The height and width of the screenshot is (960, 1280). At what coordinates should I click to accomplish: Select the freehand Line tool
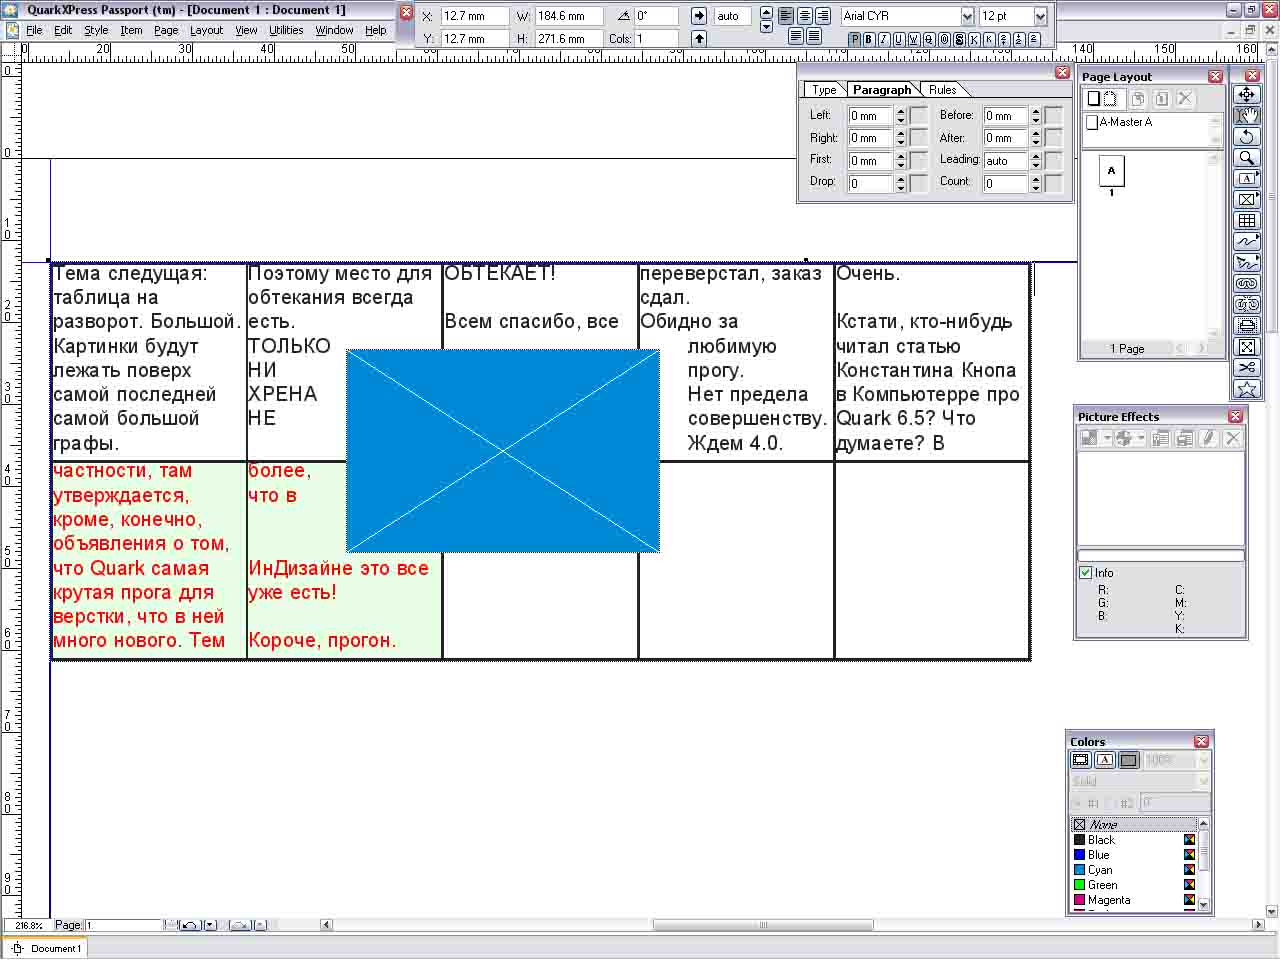click(1247, 242)
